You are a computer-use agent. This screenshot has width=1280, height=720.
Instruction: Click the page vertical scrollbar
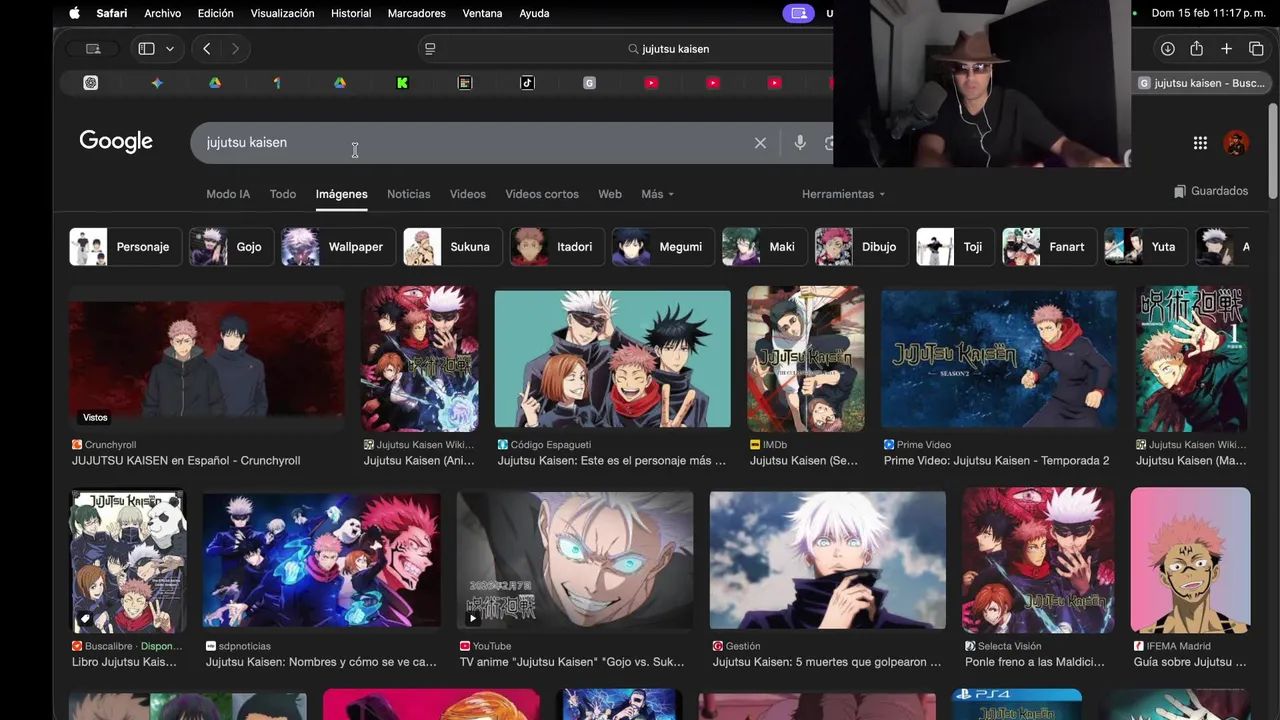click(1272, 150)
